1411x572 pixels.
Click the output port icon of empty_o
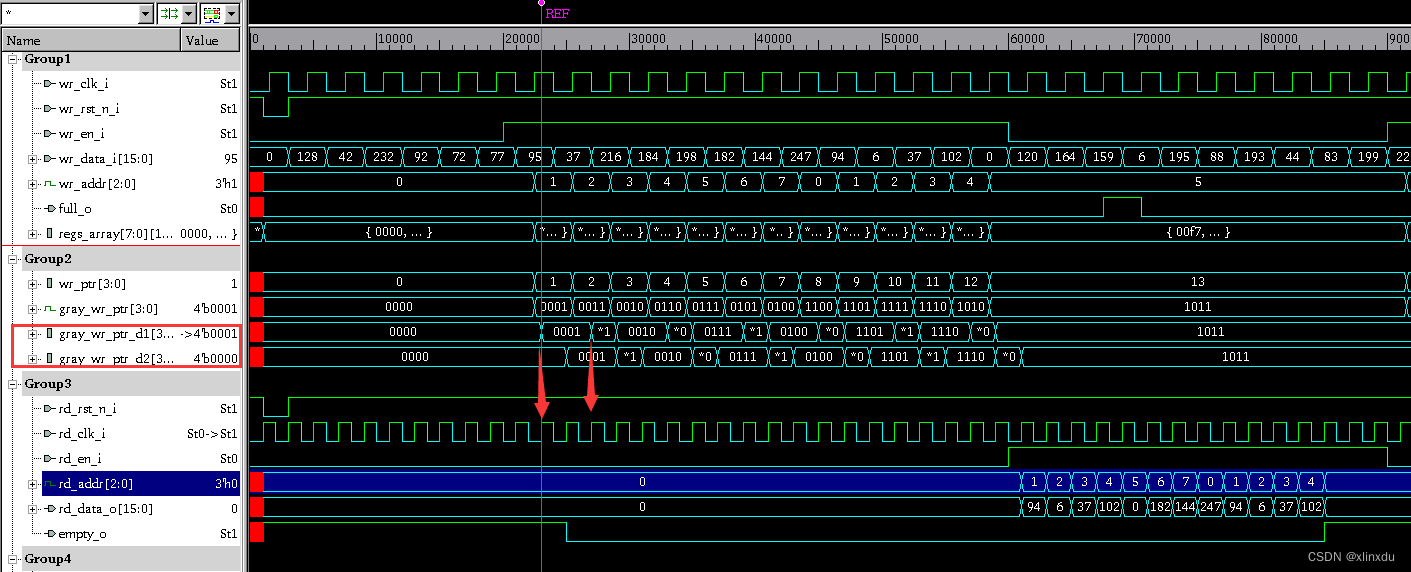click(48, 534)
